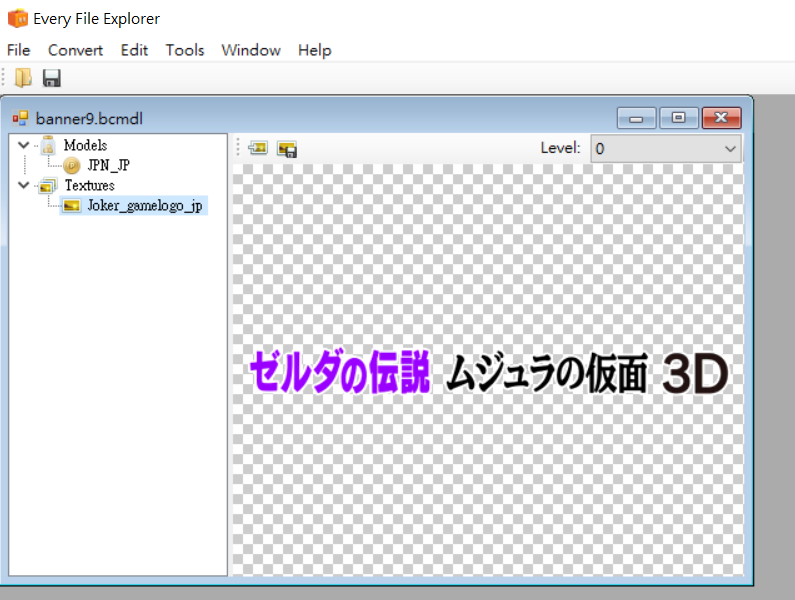The image size is (795, 600).
Task: Click the import texture icon
Action: tap(258, 148)
